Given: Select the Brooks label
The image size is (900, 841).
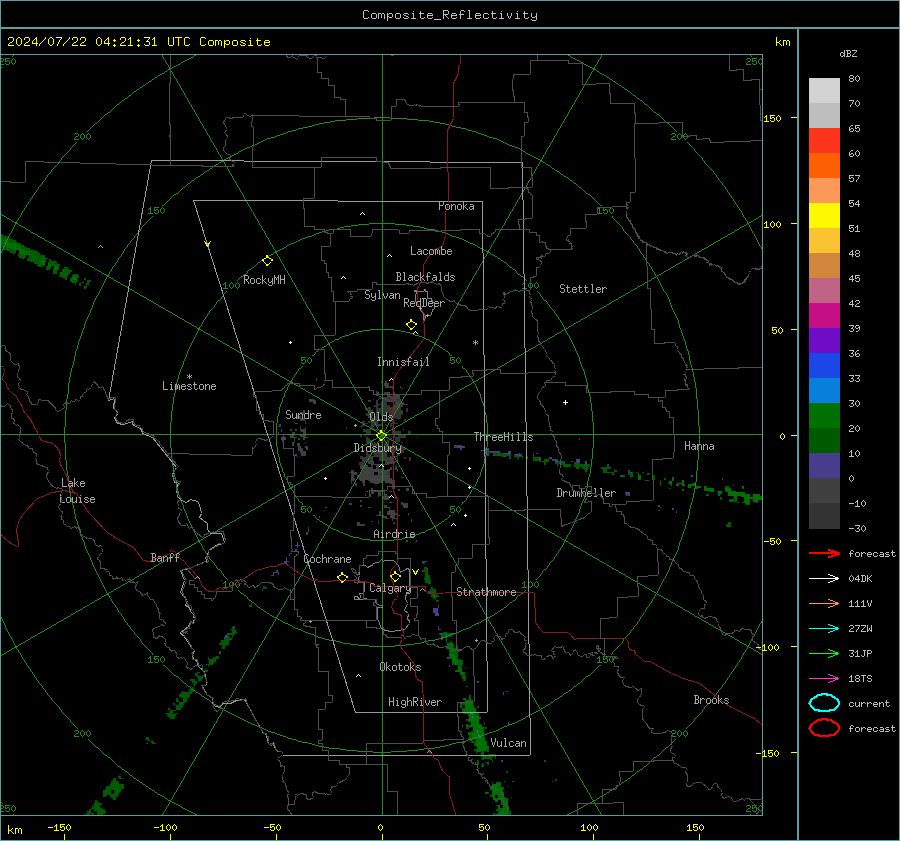Looking at the screenshot, I should pos(711,700).
